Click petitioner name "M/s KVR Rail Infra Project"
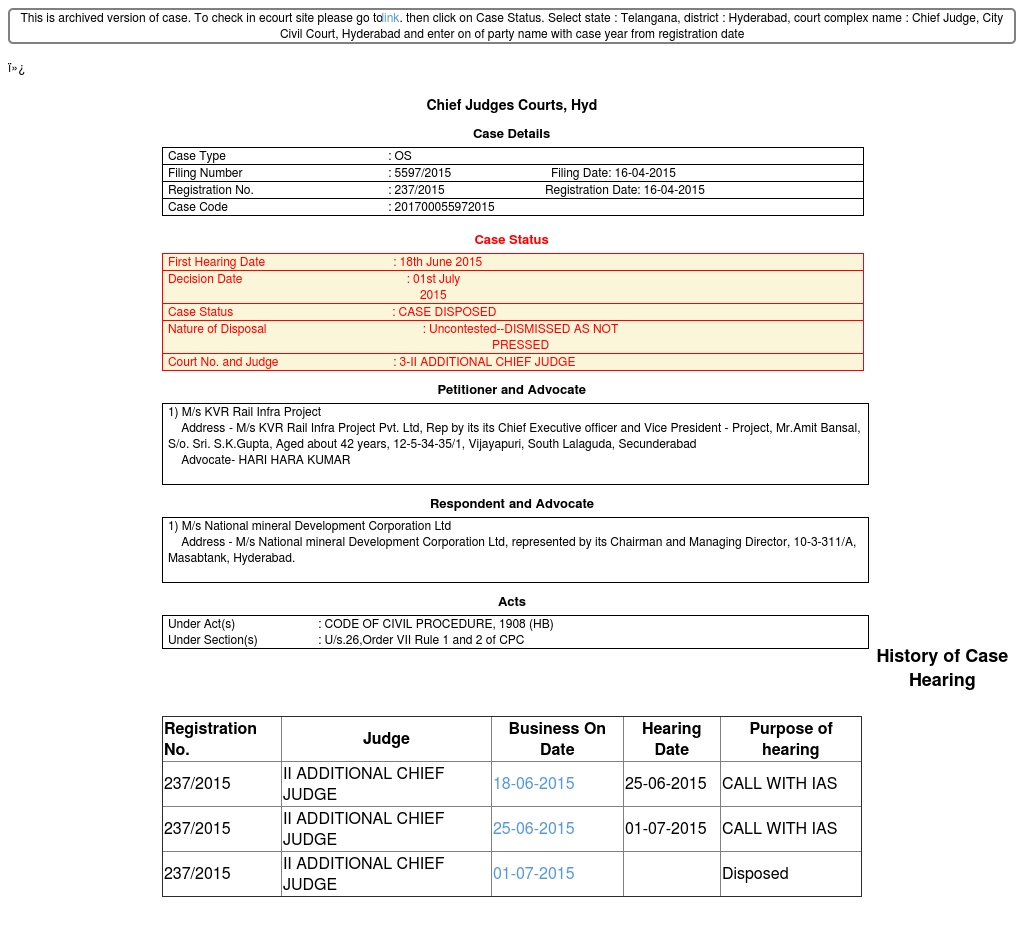Screen dimensions: 1024x925 [x=251, y=412]
